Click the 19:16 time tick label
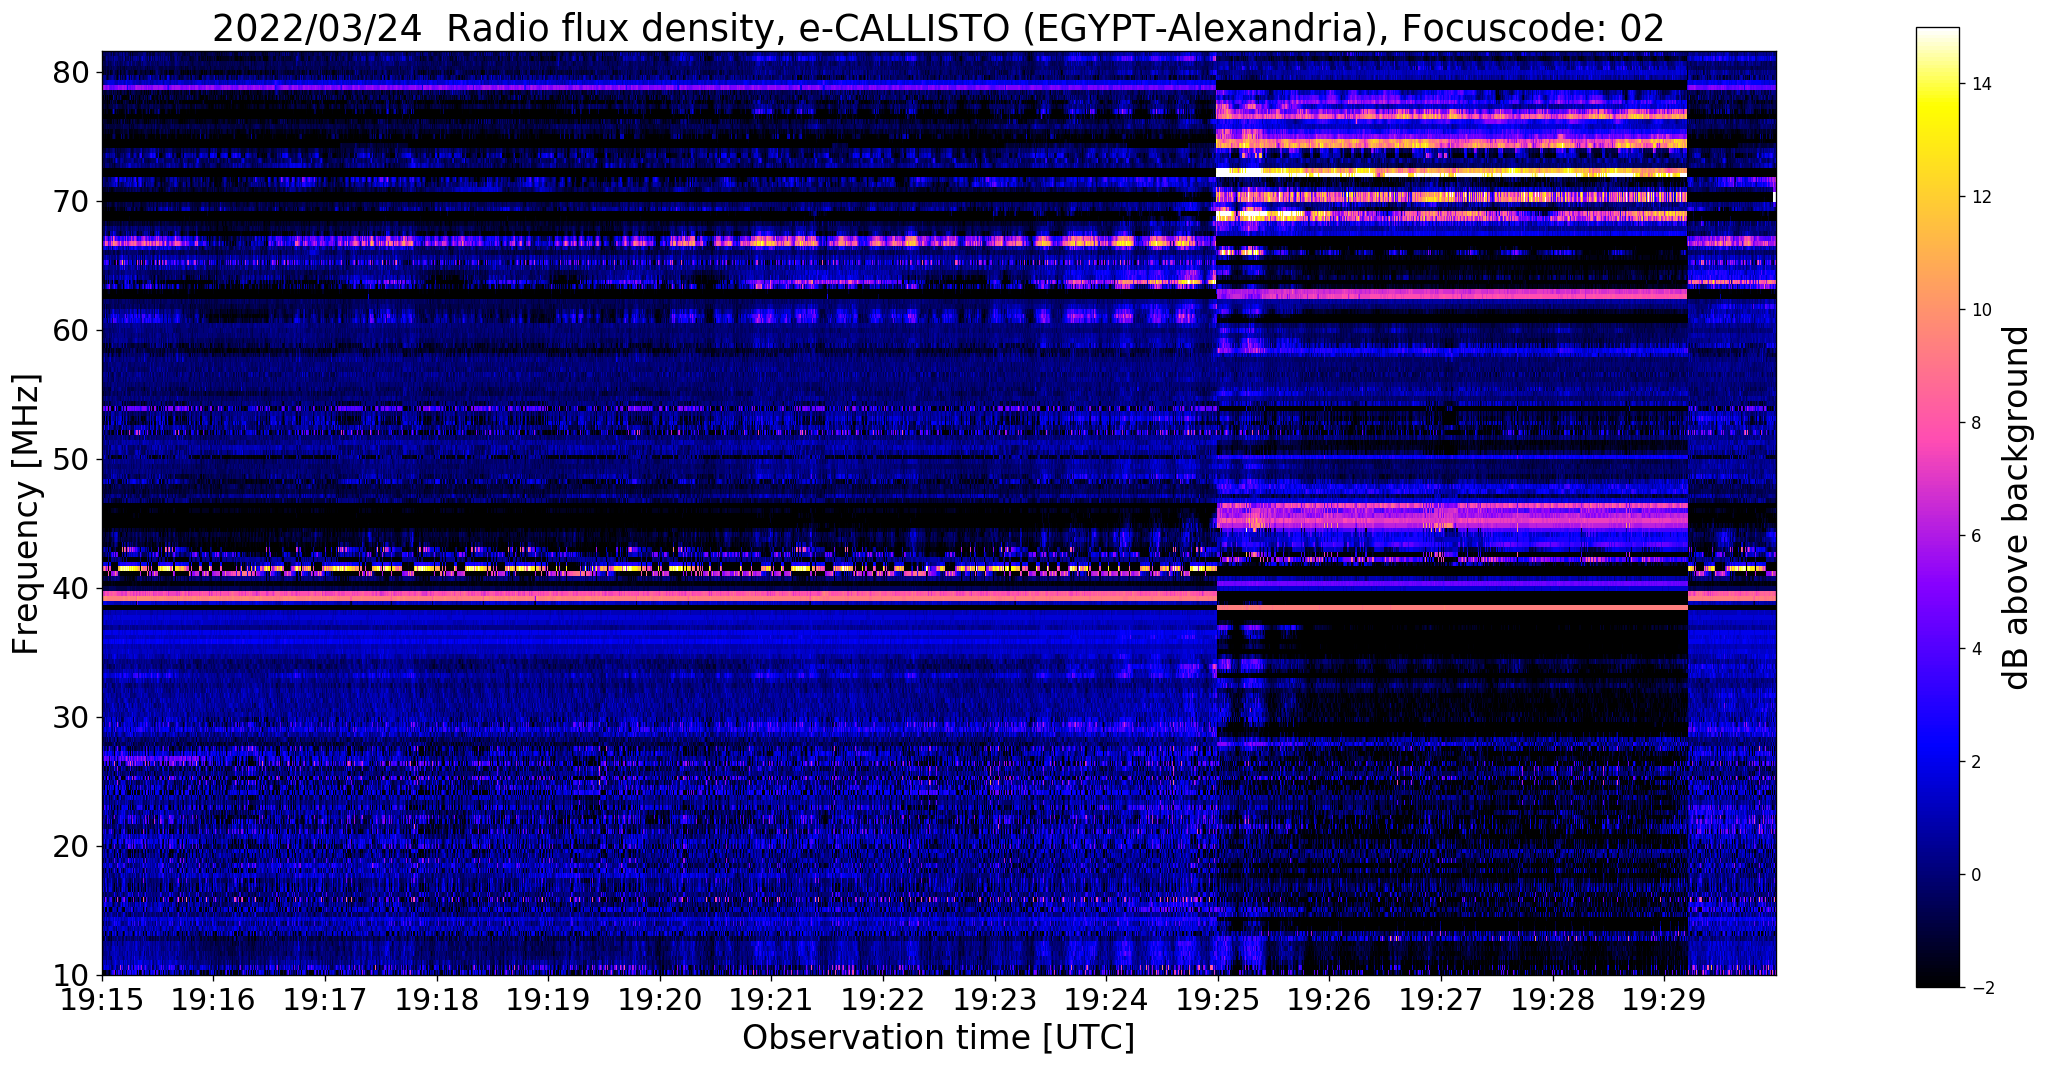The height and width of the screenshot is (1067, 2047). 213,999
